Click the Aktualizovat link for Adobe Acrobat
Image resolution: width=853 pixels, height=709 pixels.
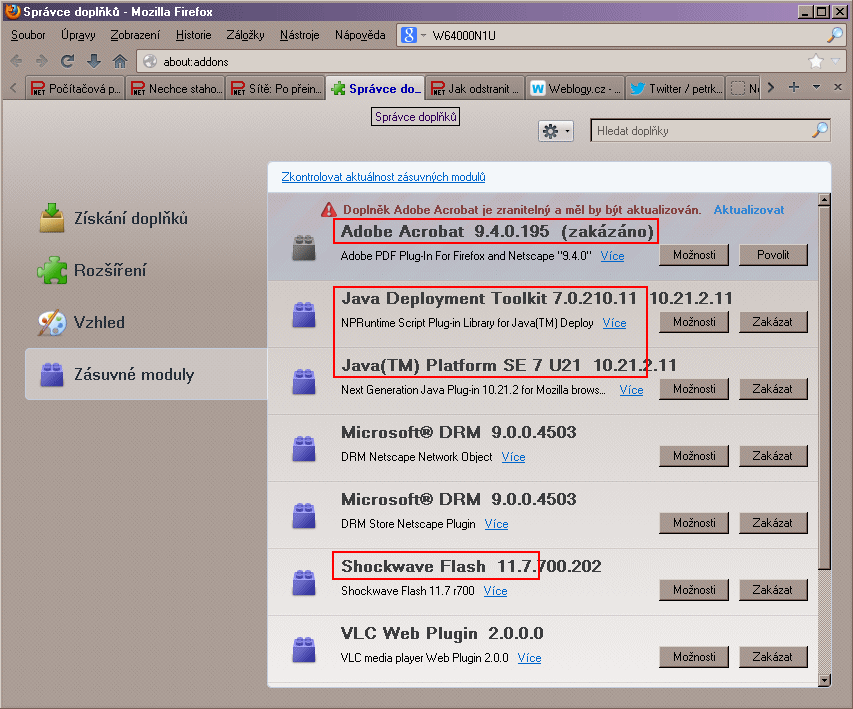749,209
